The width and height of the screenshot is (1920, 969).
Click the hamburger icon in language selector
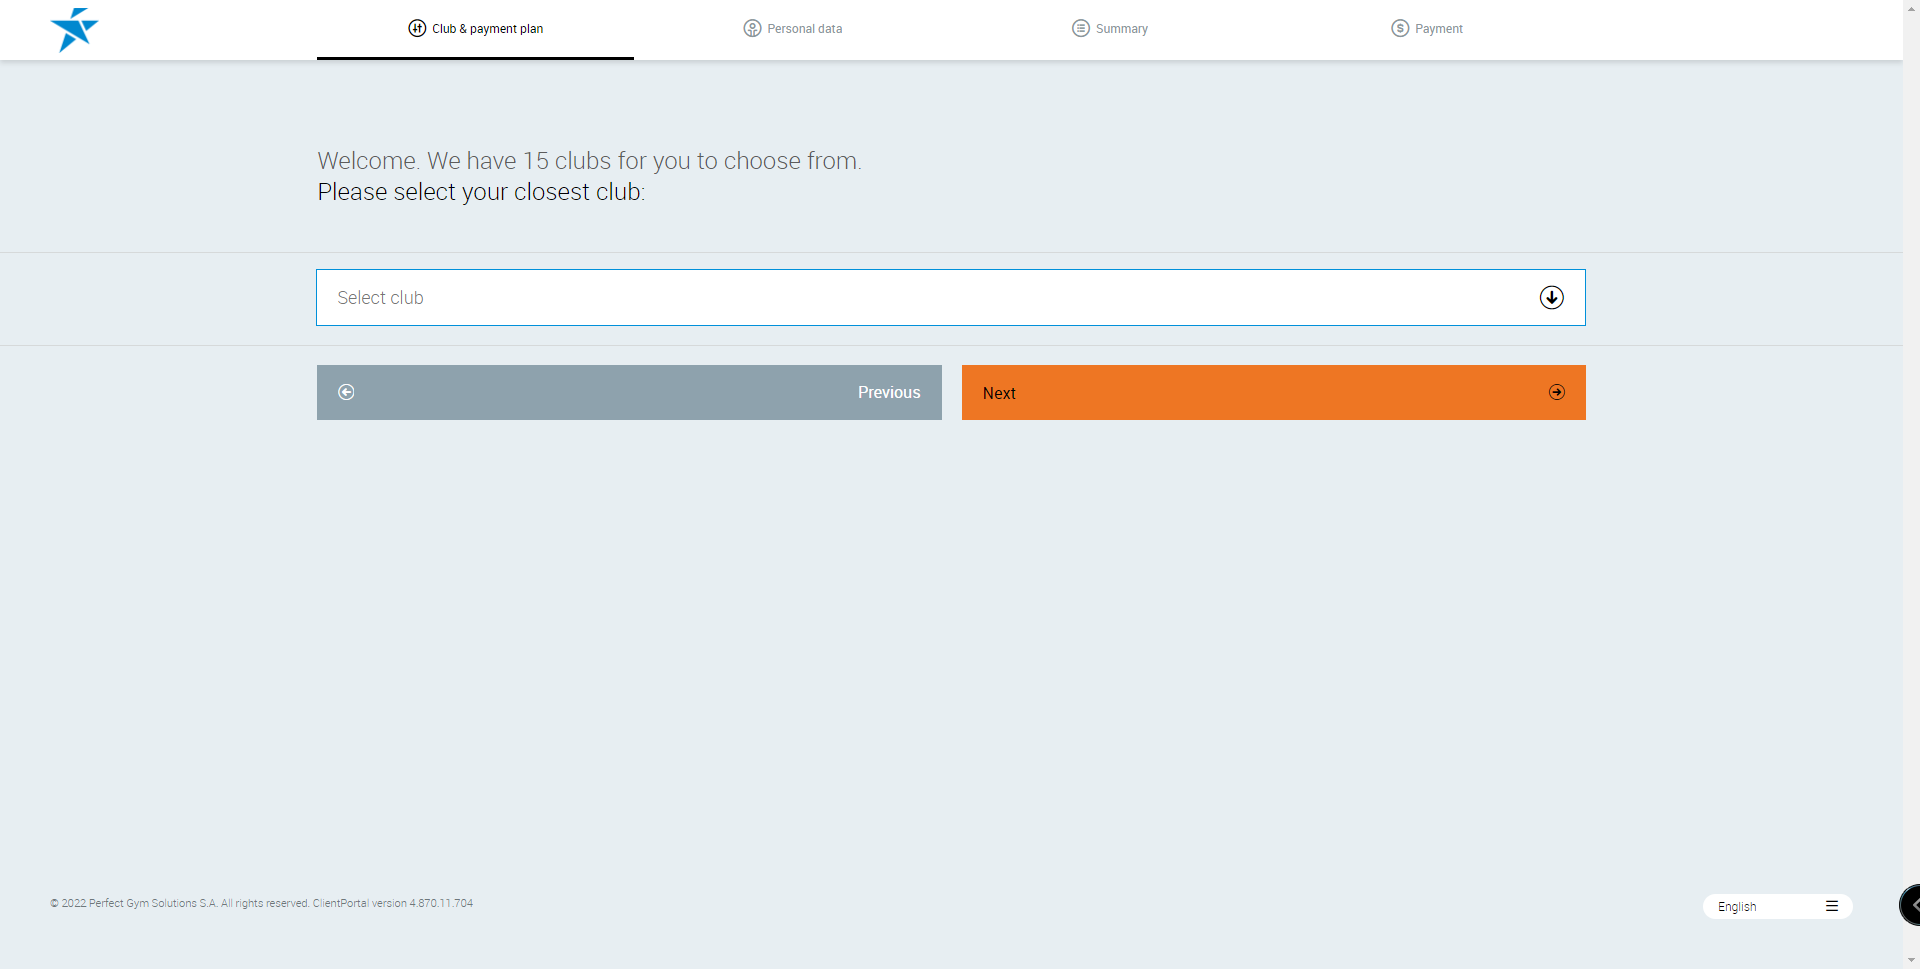[x=1832, y=906]
